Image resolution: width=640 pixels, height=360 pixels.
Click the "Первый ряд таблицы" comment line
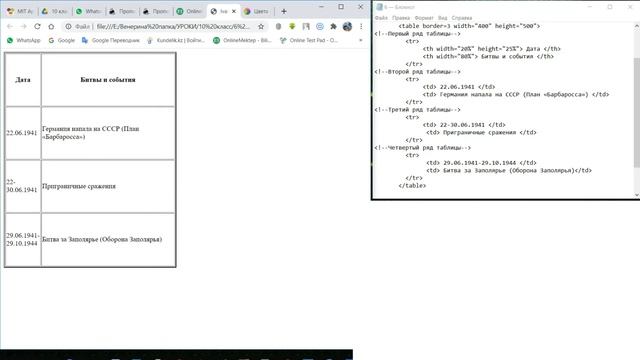(x=417, y=33)
